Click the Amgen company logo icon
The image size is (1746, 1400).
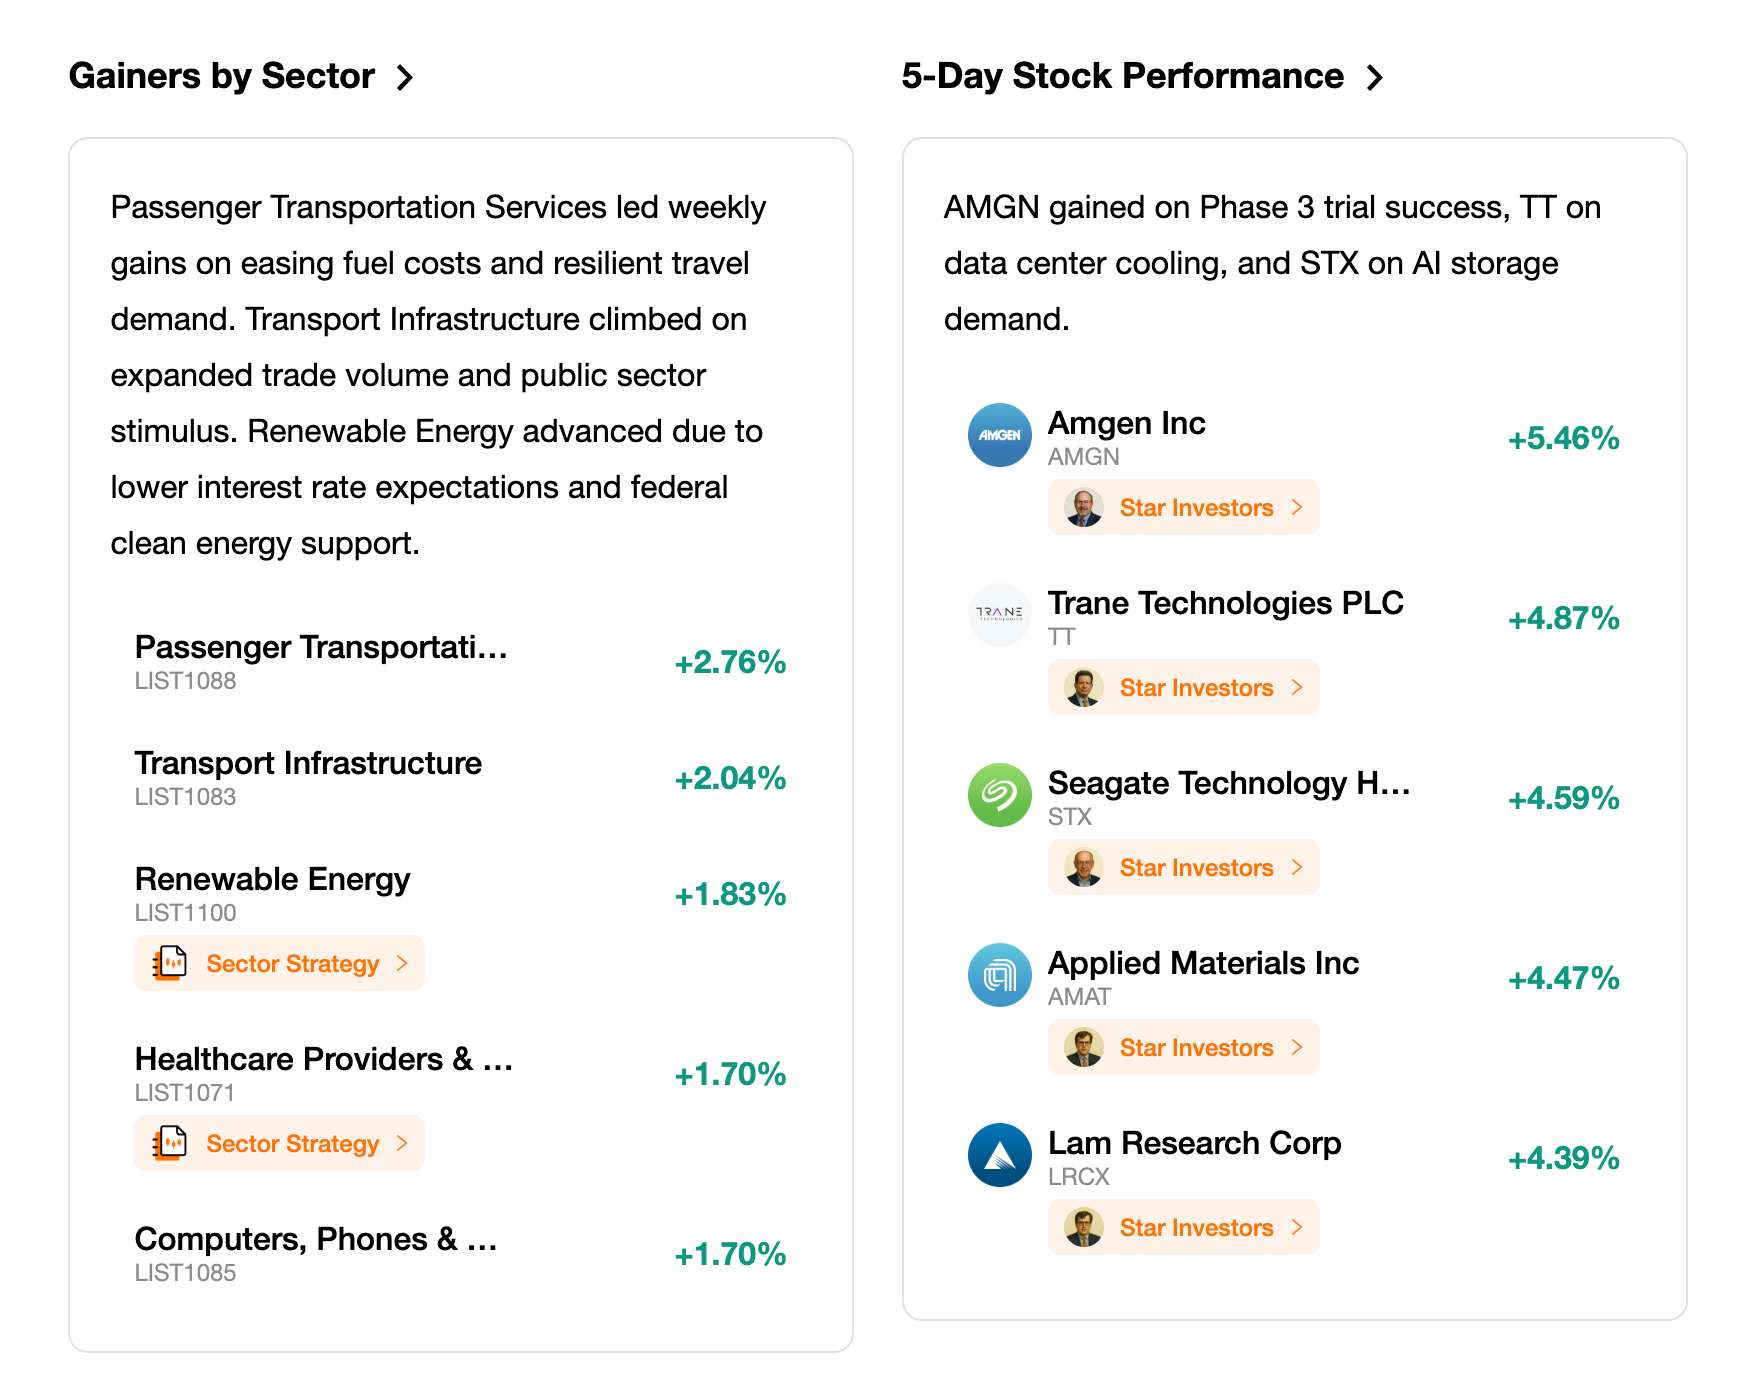tap(999, 435)
